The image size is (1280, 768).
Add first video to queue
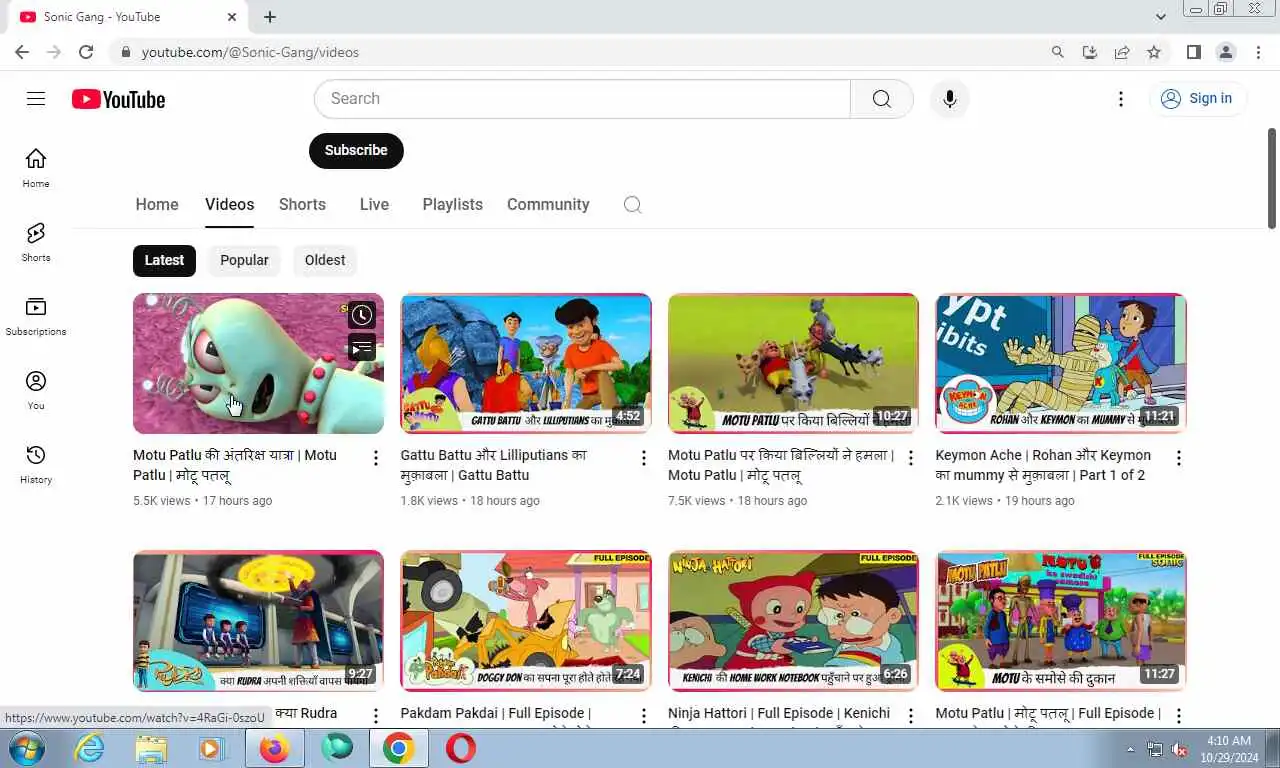(362, 347)
